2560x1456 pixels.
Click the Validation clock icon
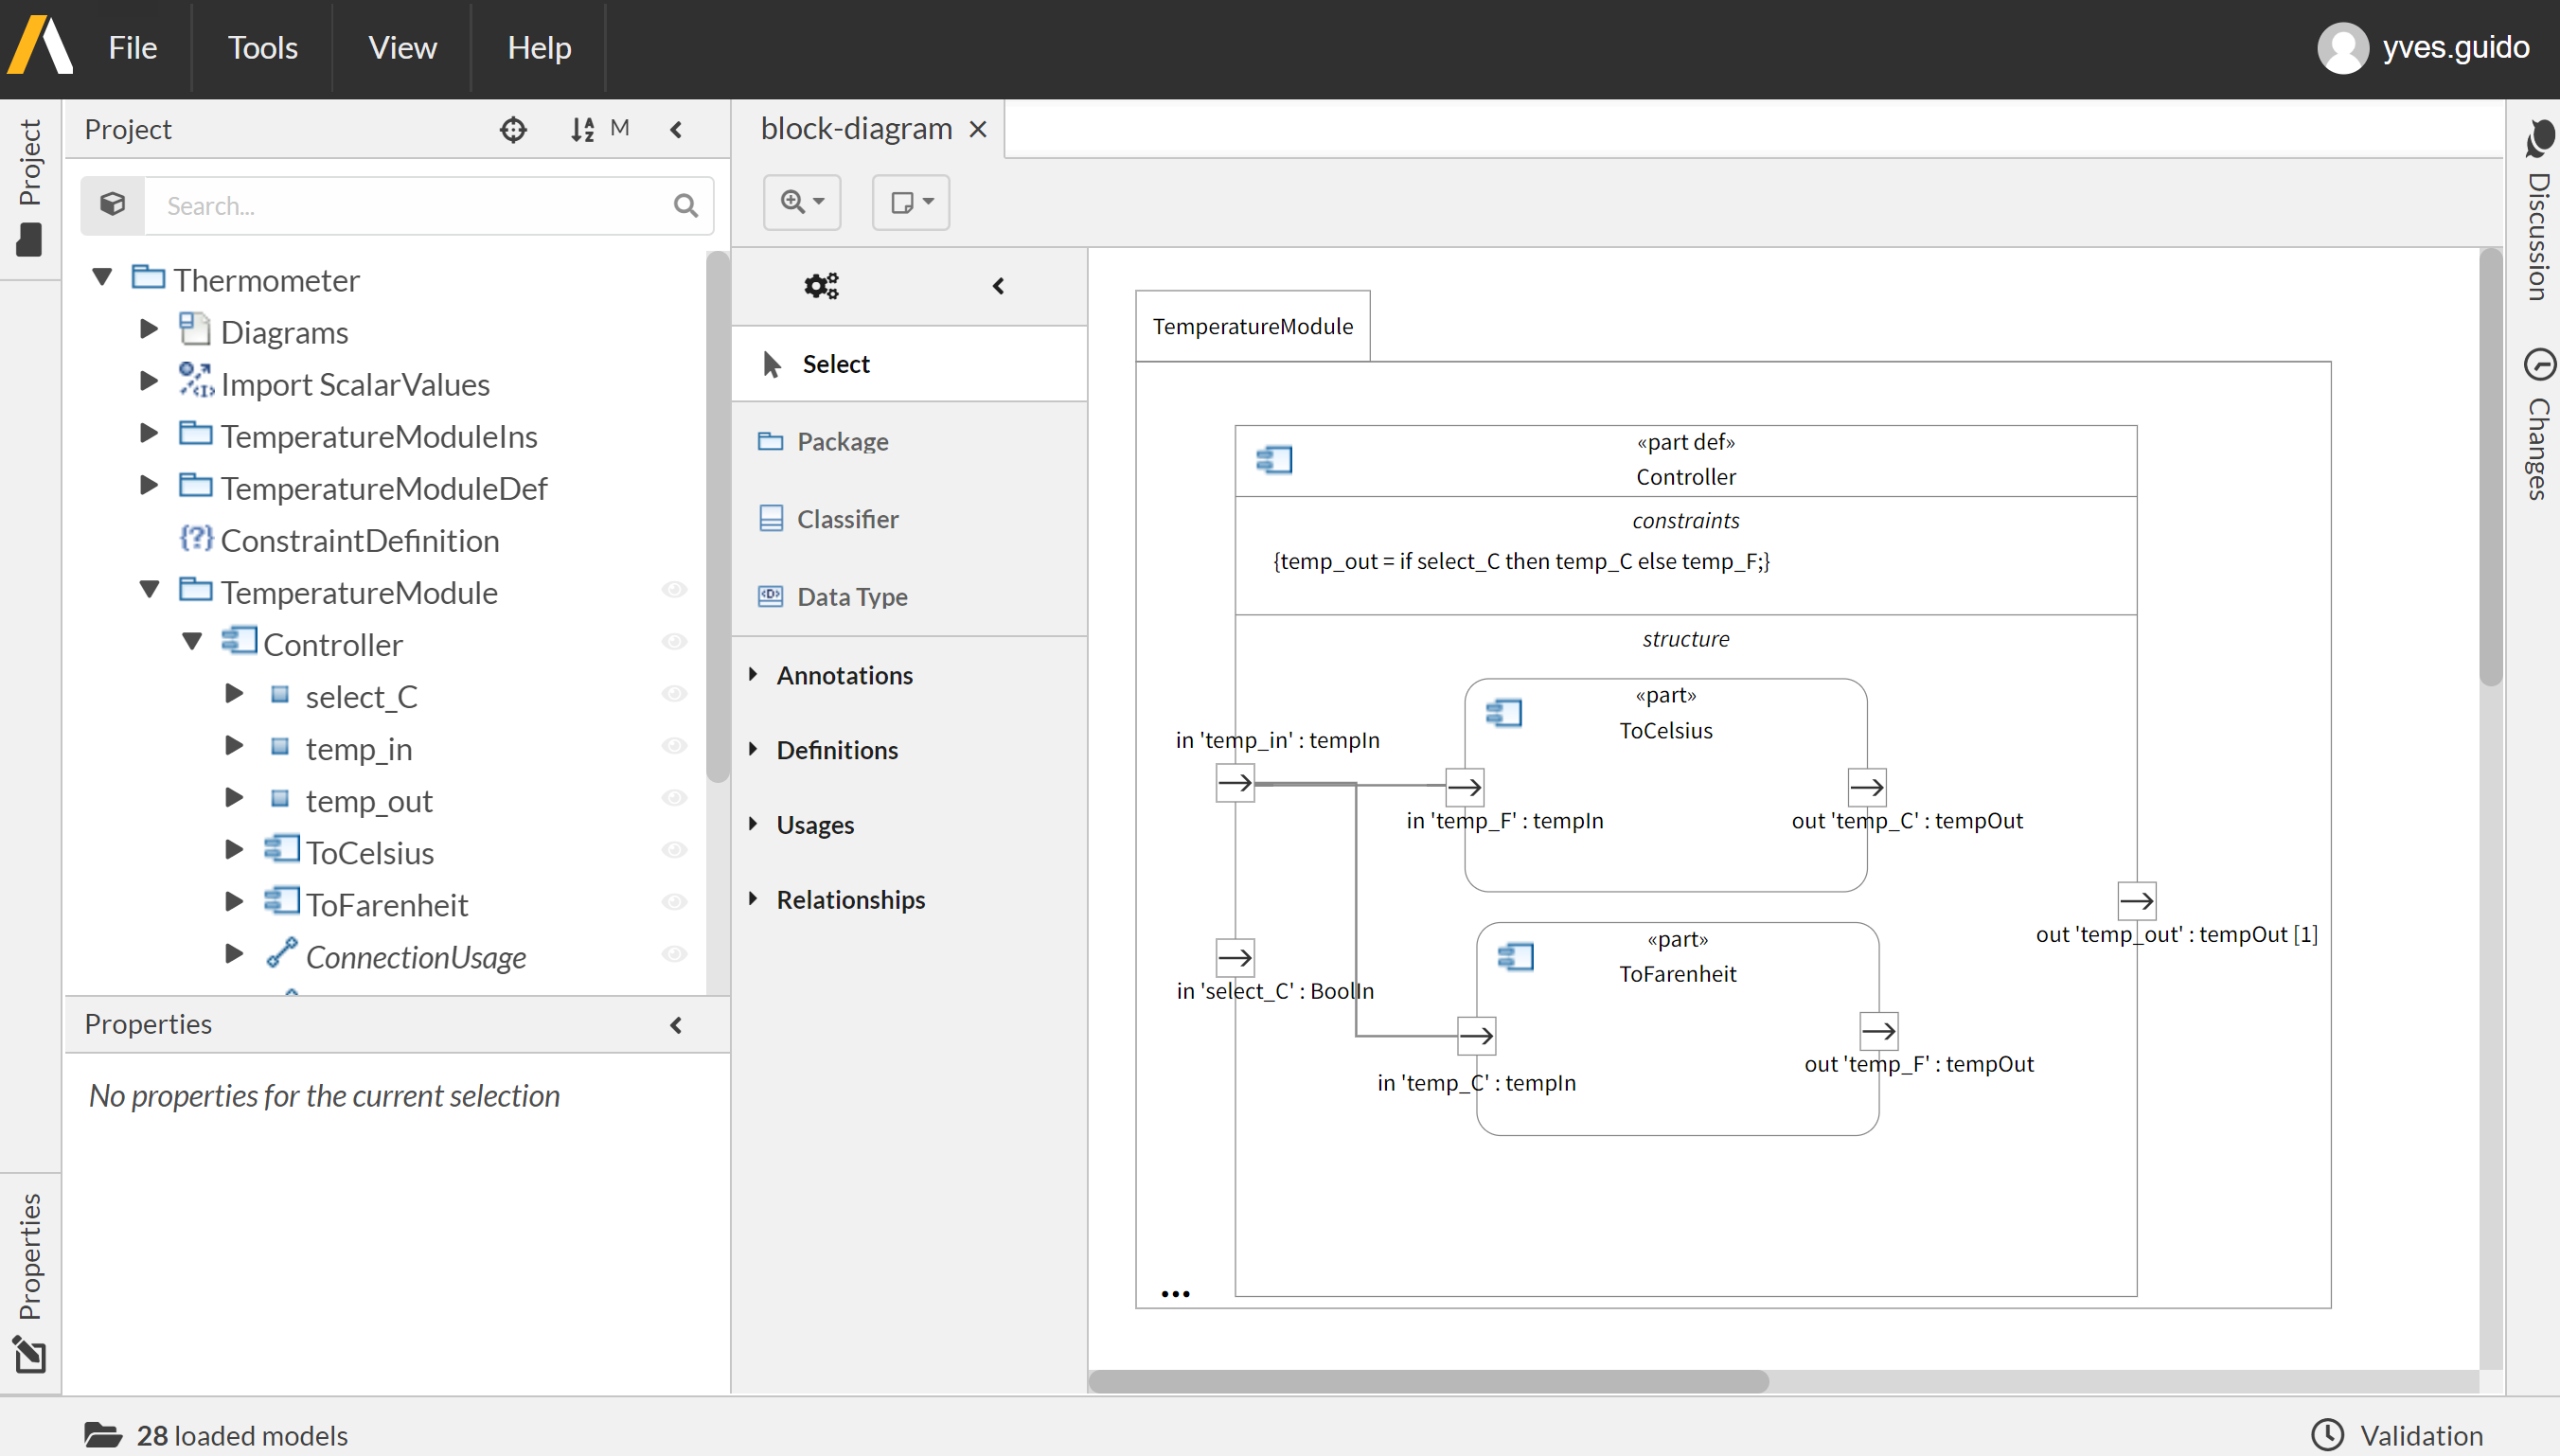2327,1434
